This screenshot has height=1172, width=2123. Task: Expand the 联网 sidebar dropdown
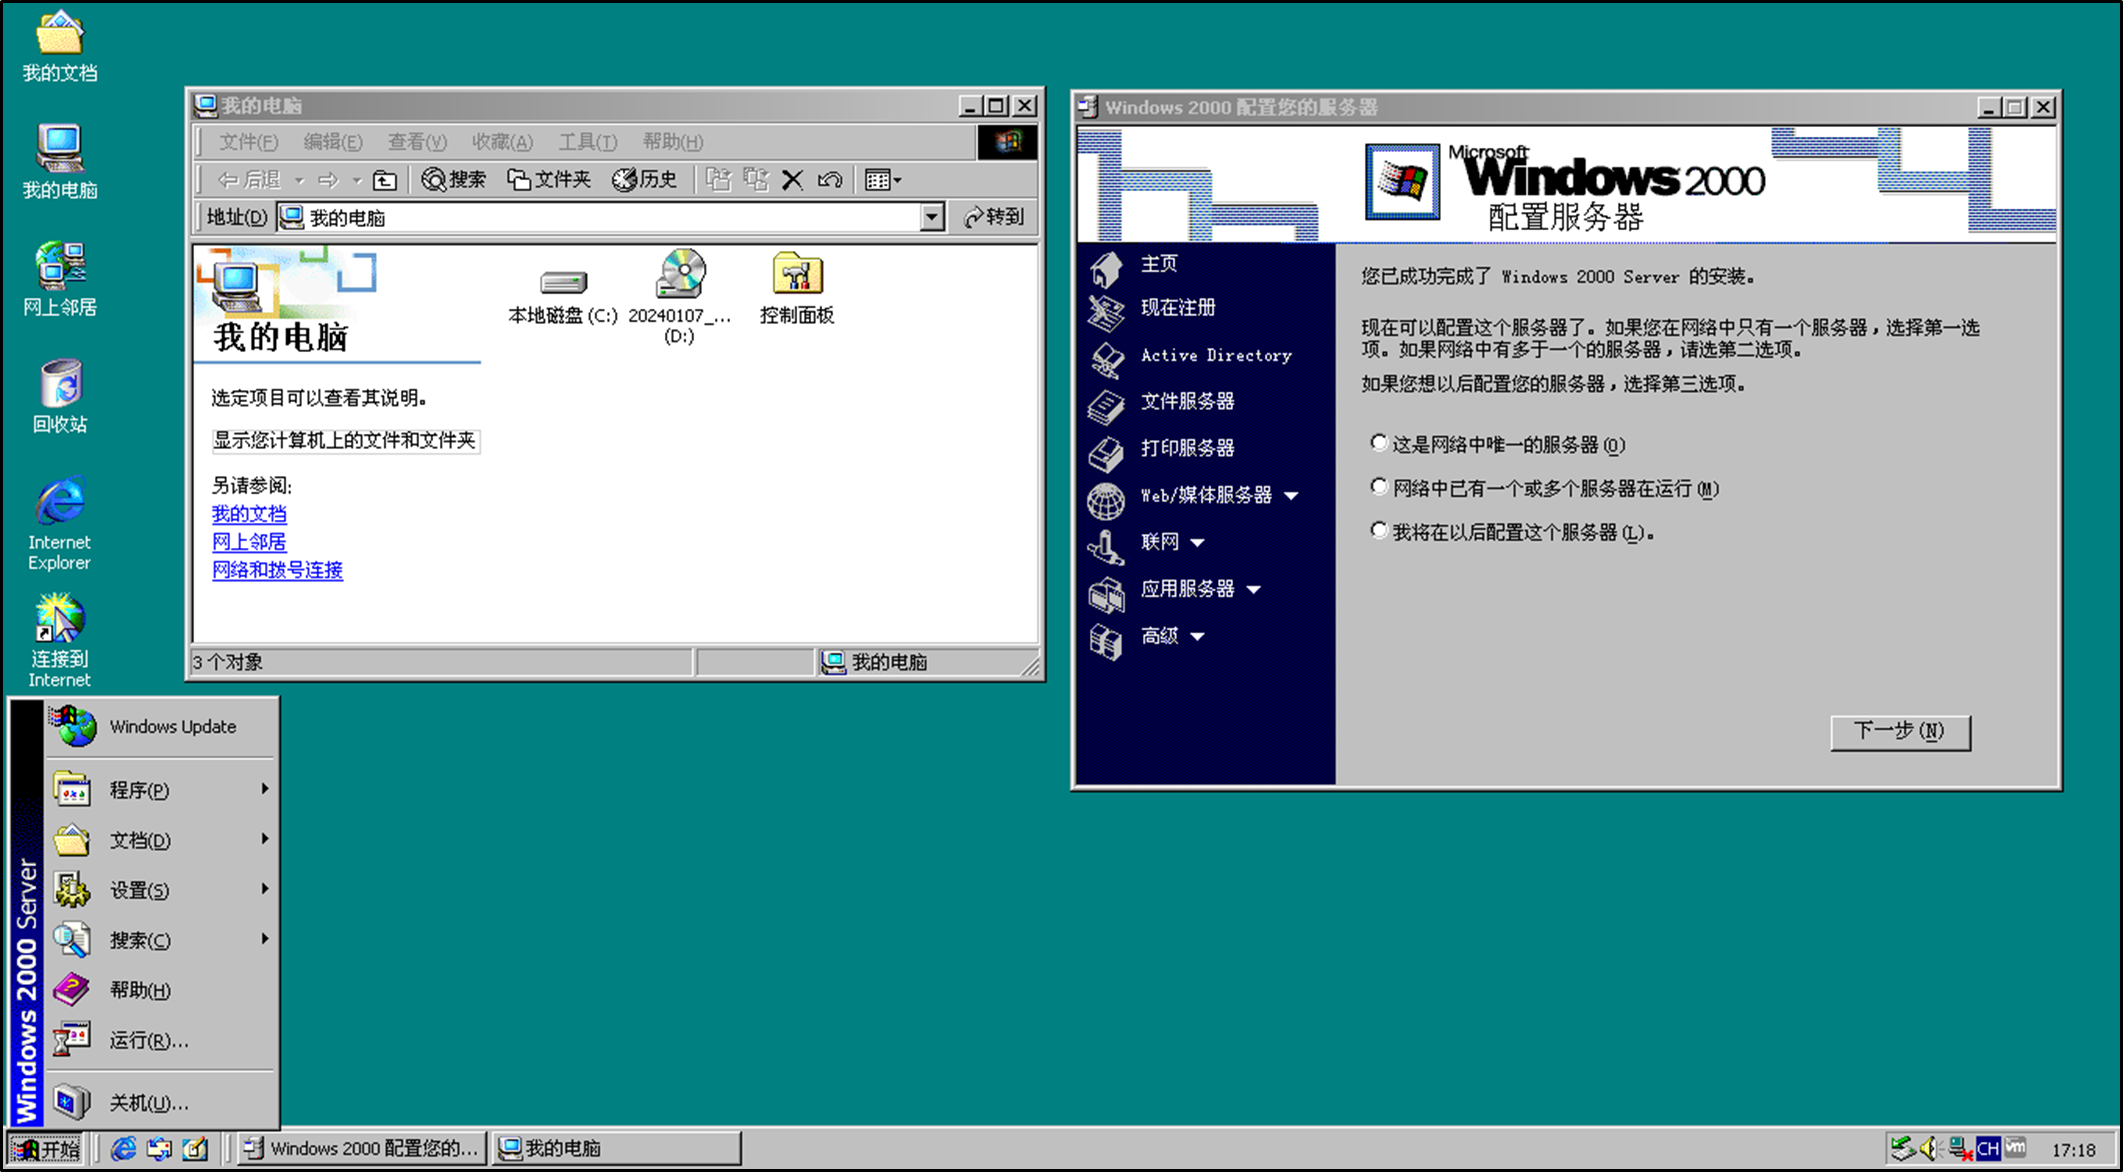1196,541
